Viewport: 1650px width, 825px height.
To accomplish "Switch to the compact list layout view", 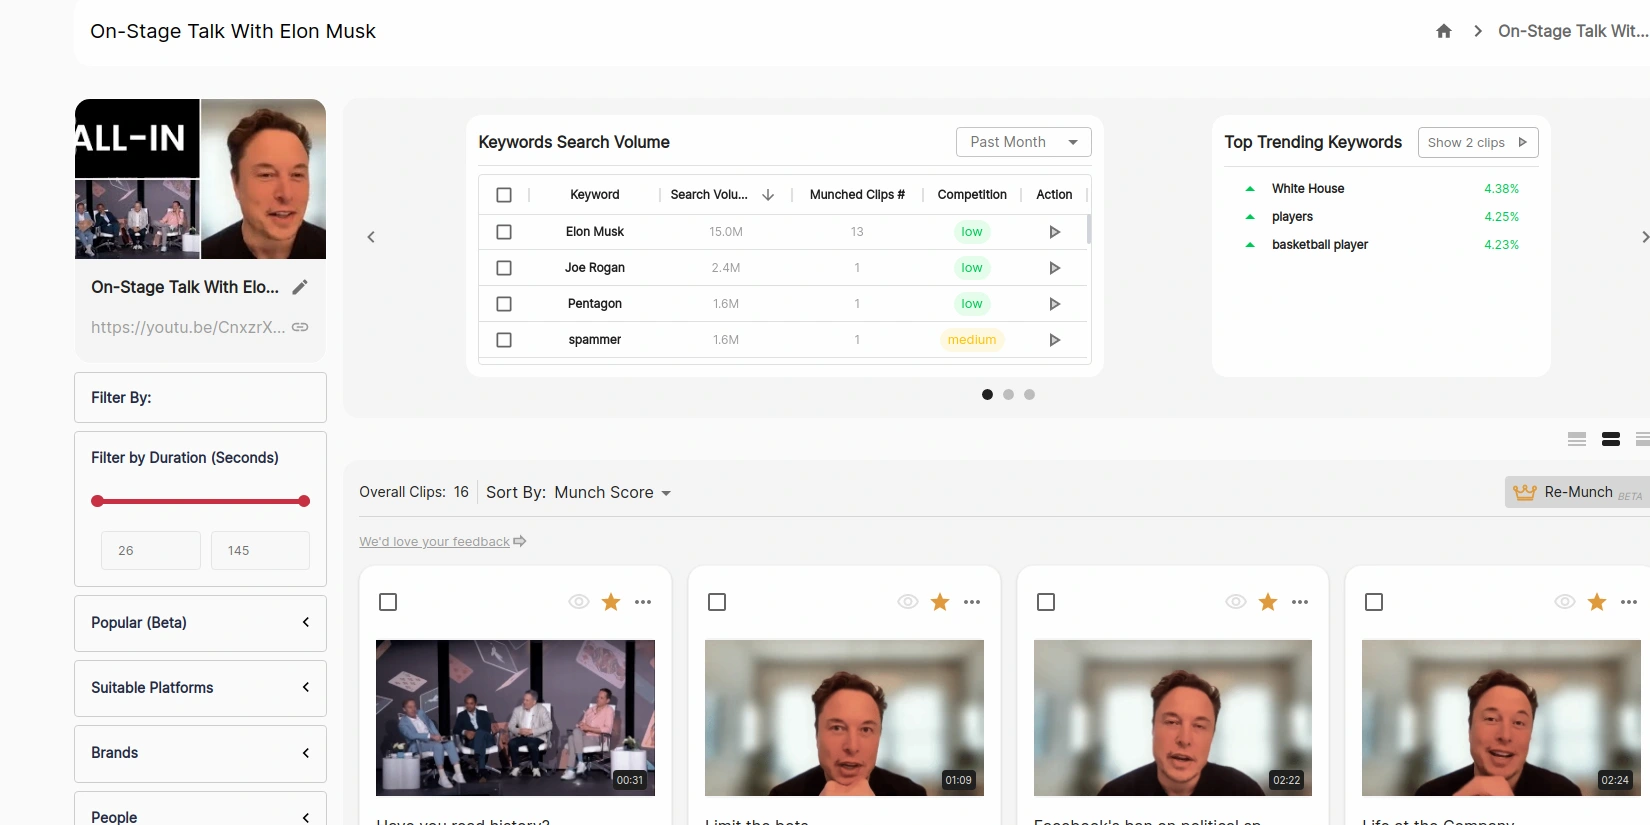I will pyautogui.click(x=1577, y=439).
